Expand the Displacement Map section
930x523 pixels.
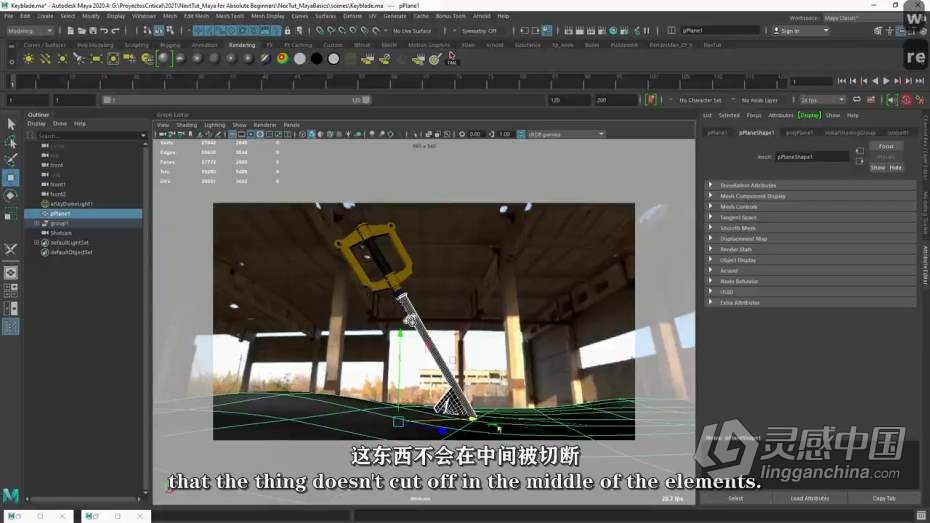point(810,238)
